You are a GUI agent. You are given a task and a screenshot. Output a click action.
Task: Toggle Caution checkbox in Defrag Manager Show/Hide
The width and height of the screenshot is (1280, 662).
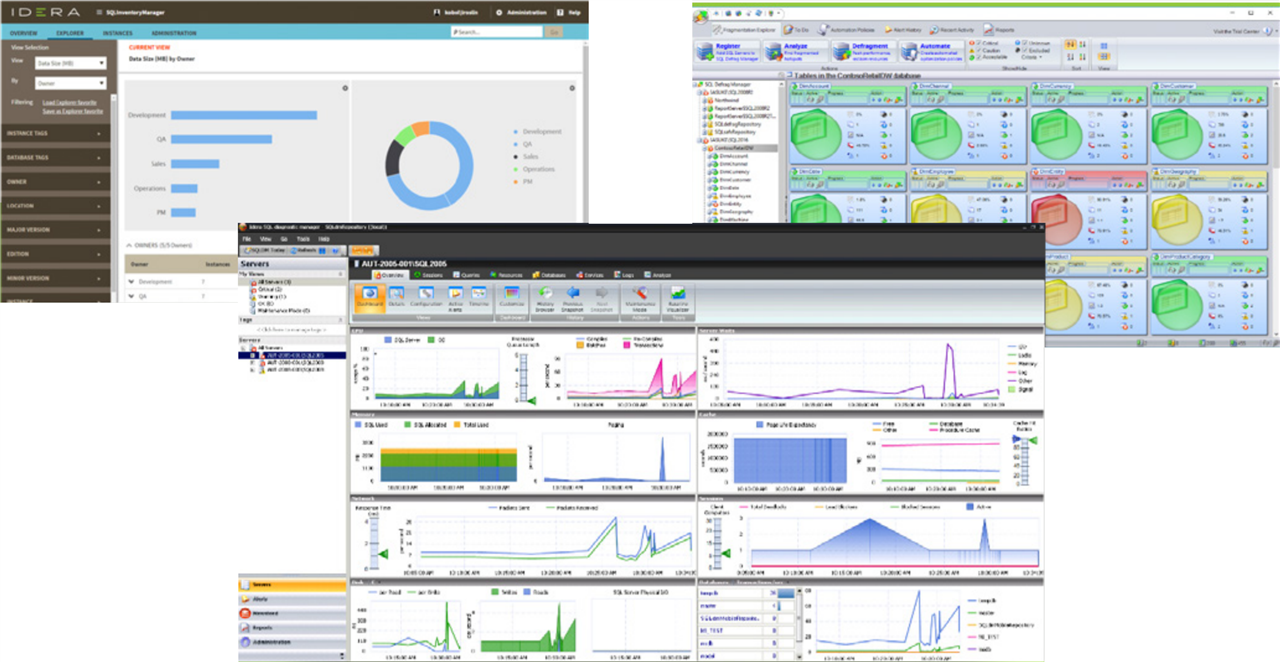pos(978,51)
